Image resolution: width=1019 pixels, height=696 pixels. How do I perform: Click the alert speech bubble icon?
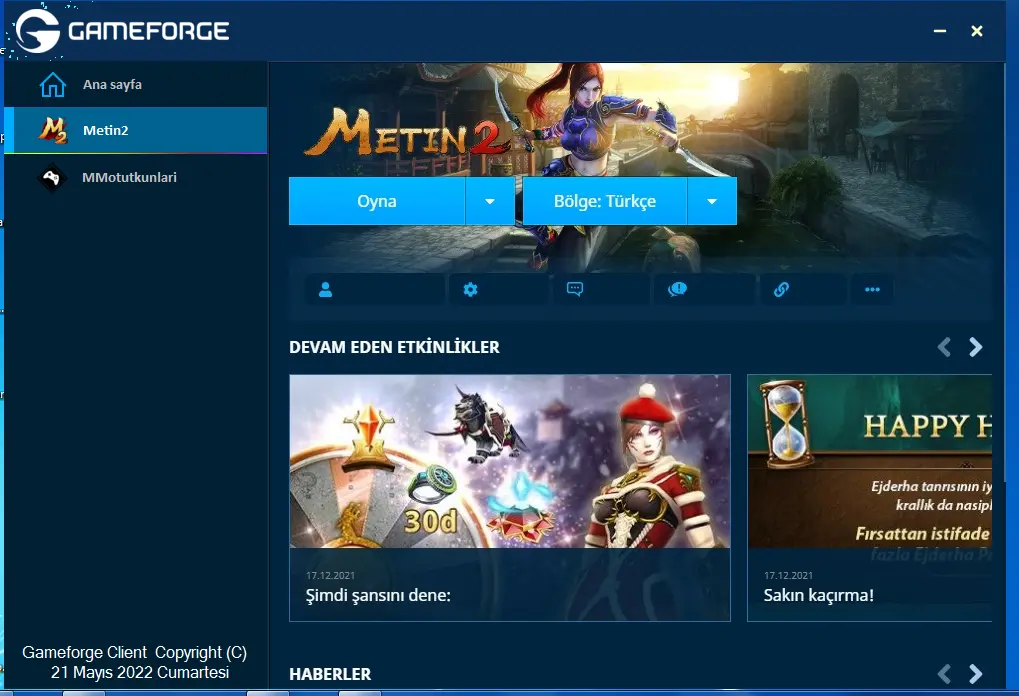point(677,290)
